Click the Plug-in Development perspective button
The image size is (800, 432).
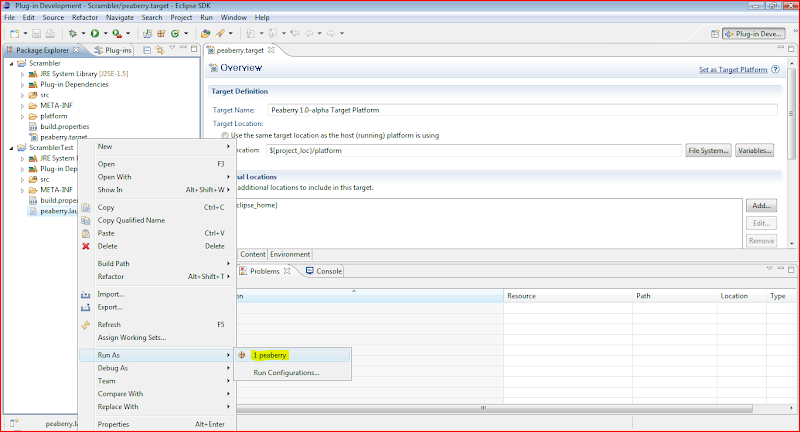tap(753, 34)
